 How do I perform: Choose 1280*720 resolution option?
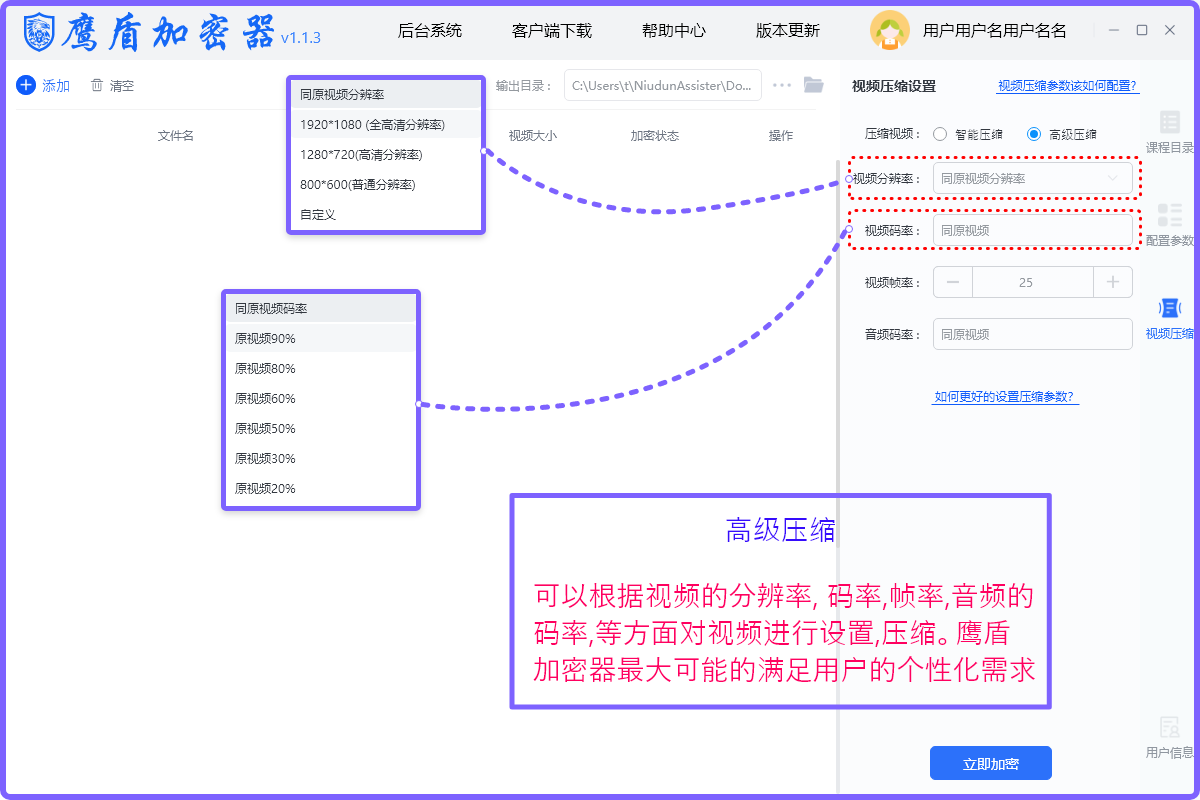pos(361,155)
